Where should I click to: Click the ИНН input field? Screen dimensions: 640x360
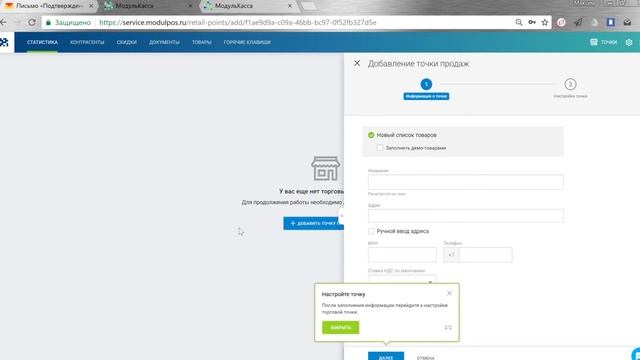pos(402,255)
